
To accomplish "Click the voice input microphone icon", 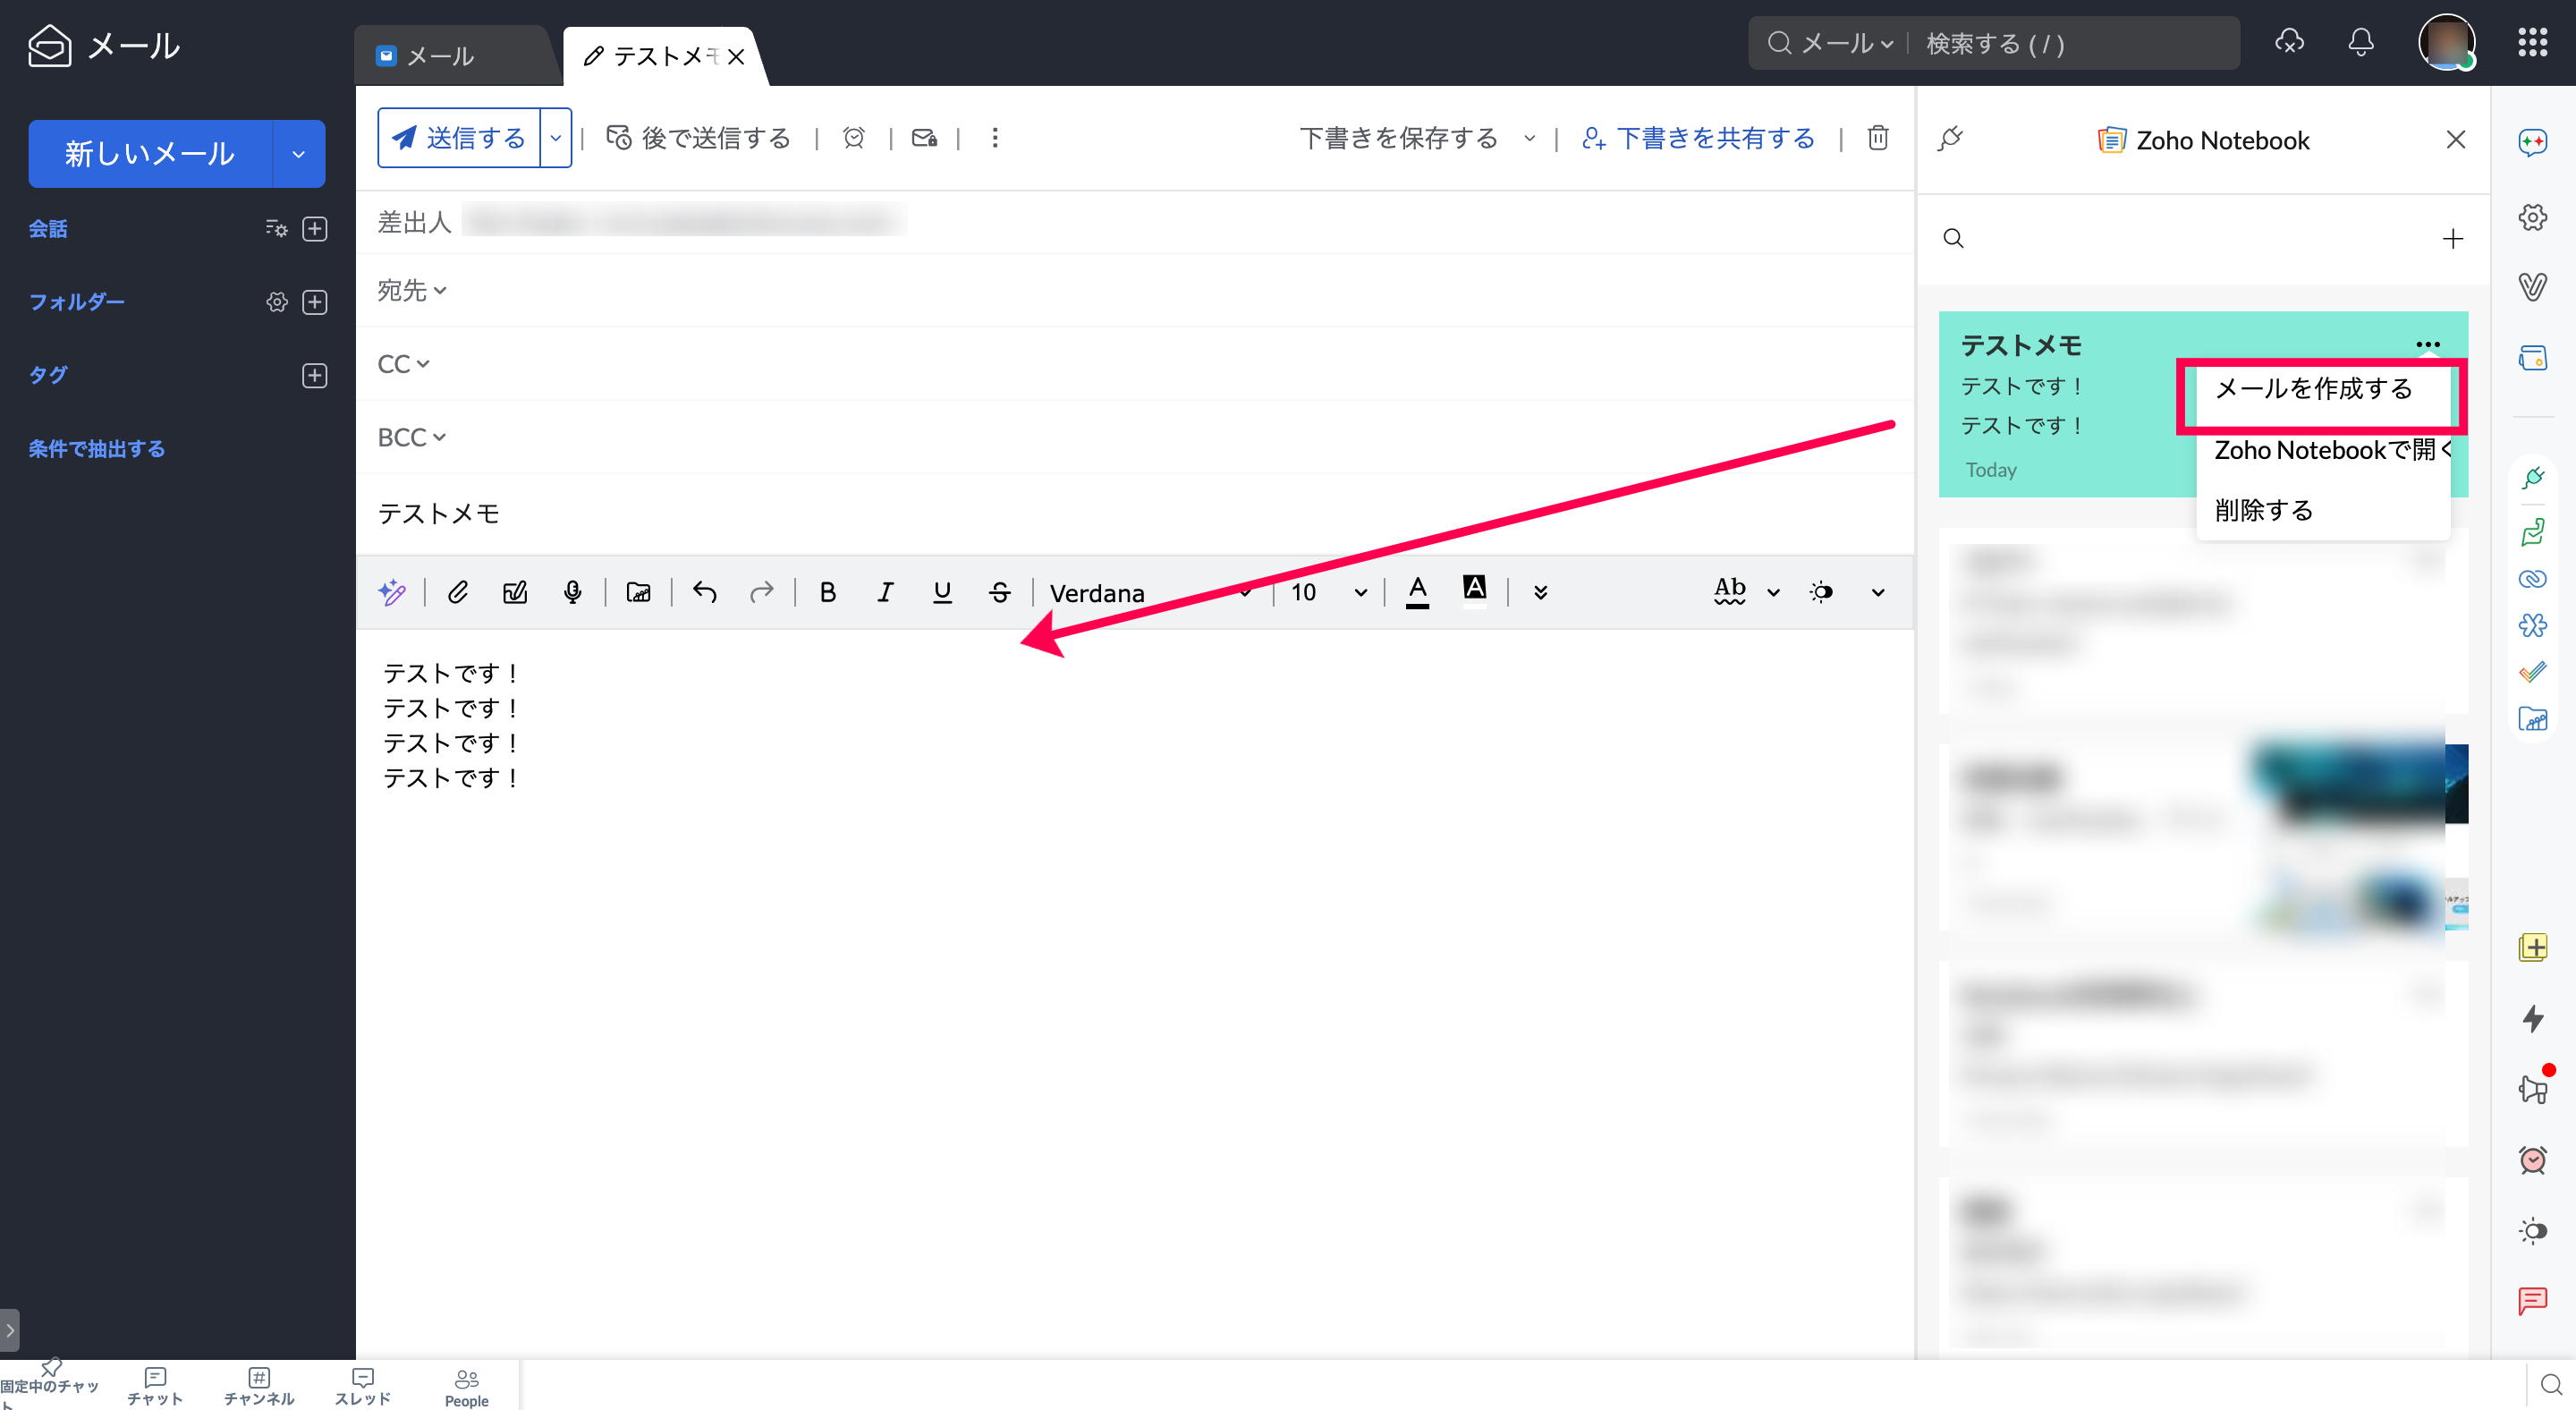I will tap(572, 592).
